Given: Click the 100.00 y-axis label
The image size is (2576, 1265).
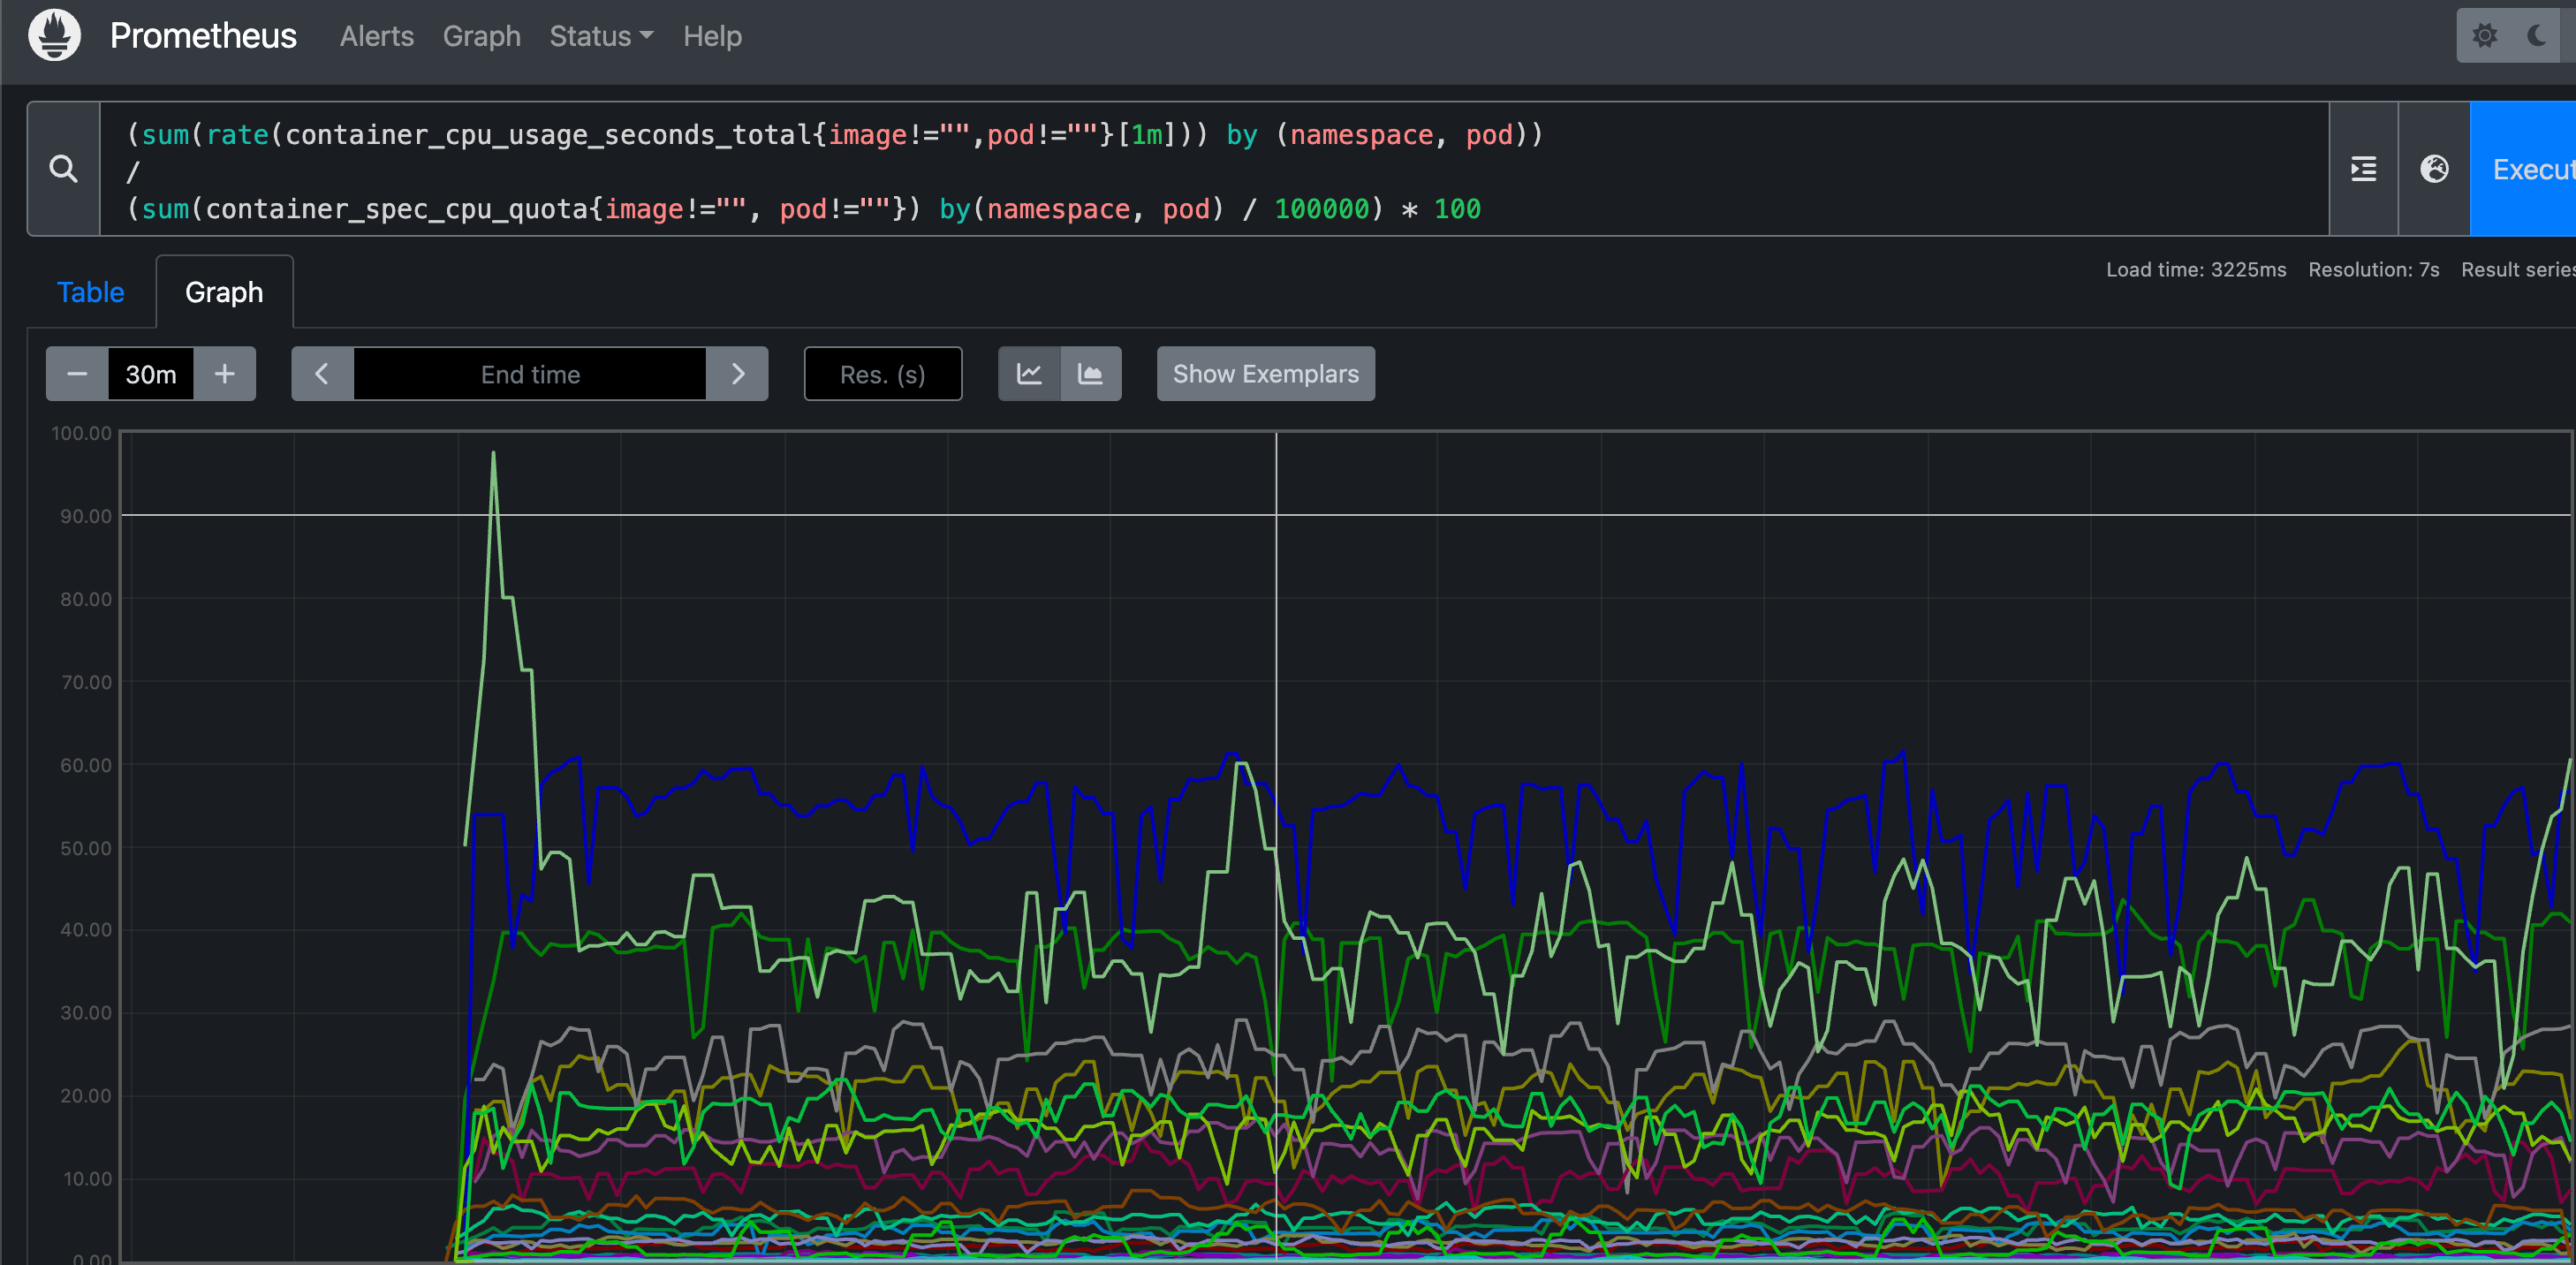Looking at the screenshot, I should point(82,433).
